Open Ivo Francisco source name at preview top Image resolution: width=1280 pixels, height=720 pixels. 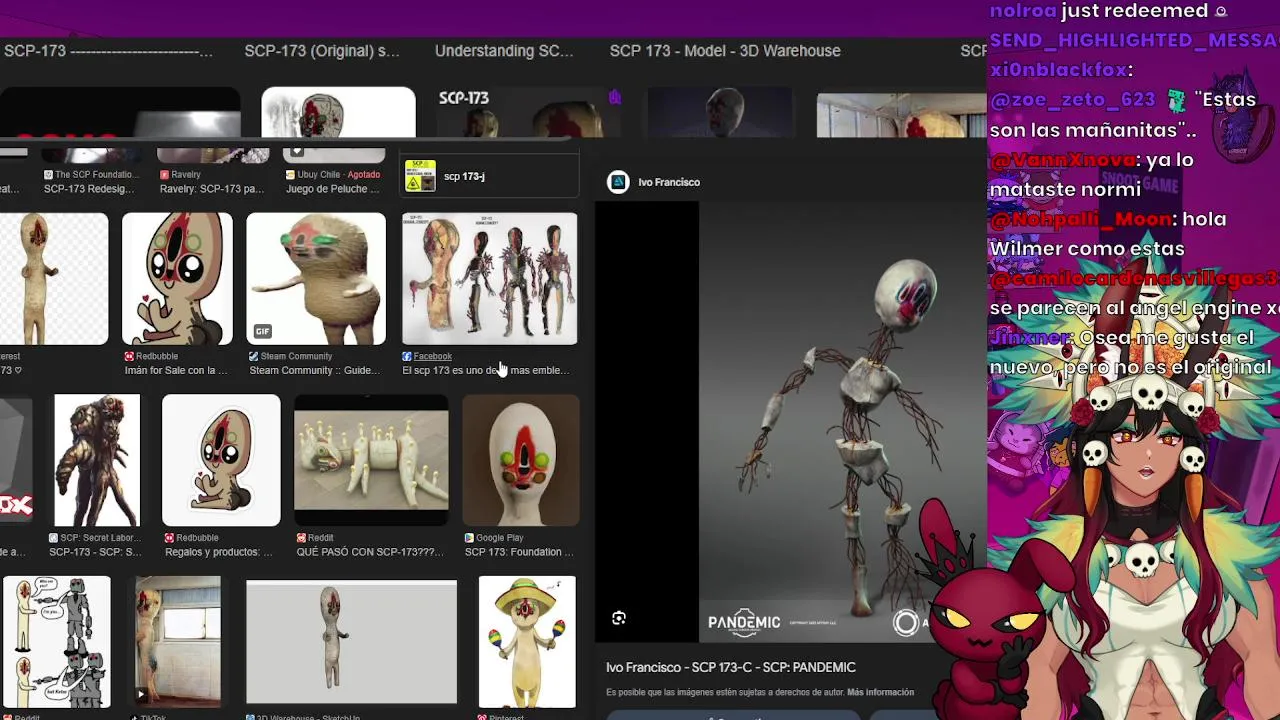669,182
